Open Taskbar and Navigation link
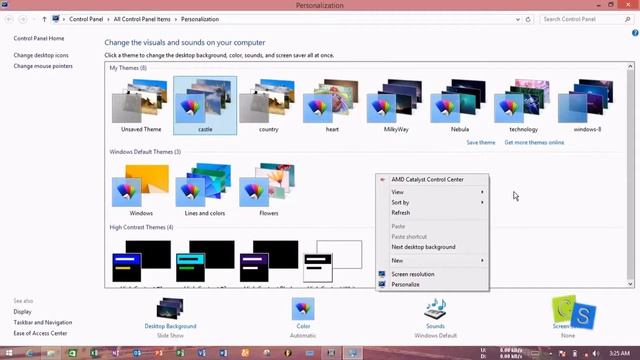Viewport: 640px width, 360px height. click(42, 322)
